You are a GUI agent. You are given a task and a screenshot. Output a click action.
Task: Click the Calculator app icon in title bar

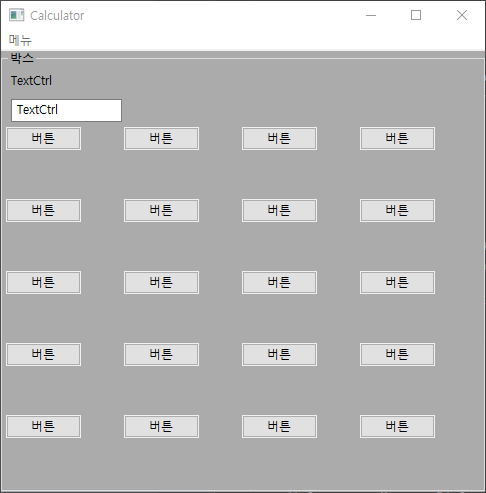coord(16,15)
